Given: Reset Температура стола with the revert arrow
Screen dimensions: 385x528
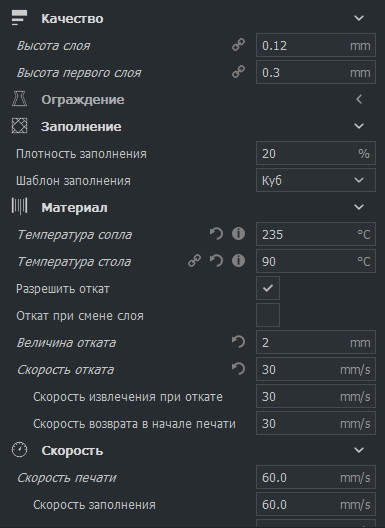Looking at the screenshot, I should [216, 261].
